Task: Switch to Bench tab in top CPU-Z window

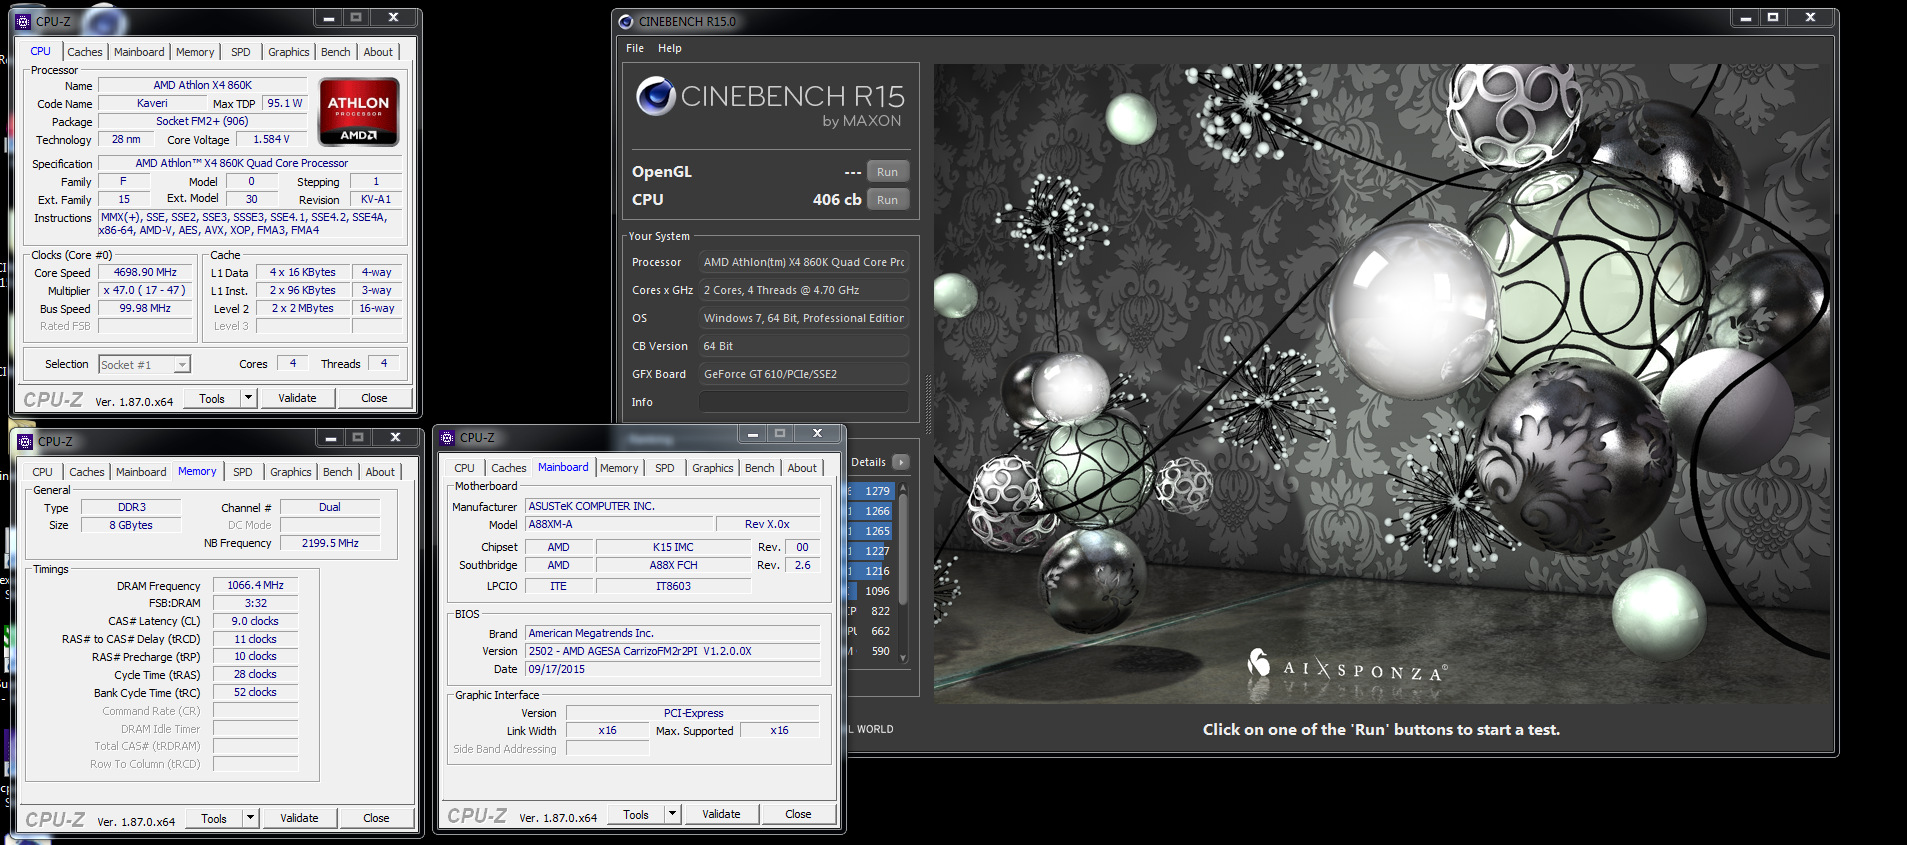Action: point(336,52)
